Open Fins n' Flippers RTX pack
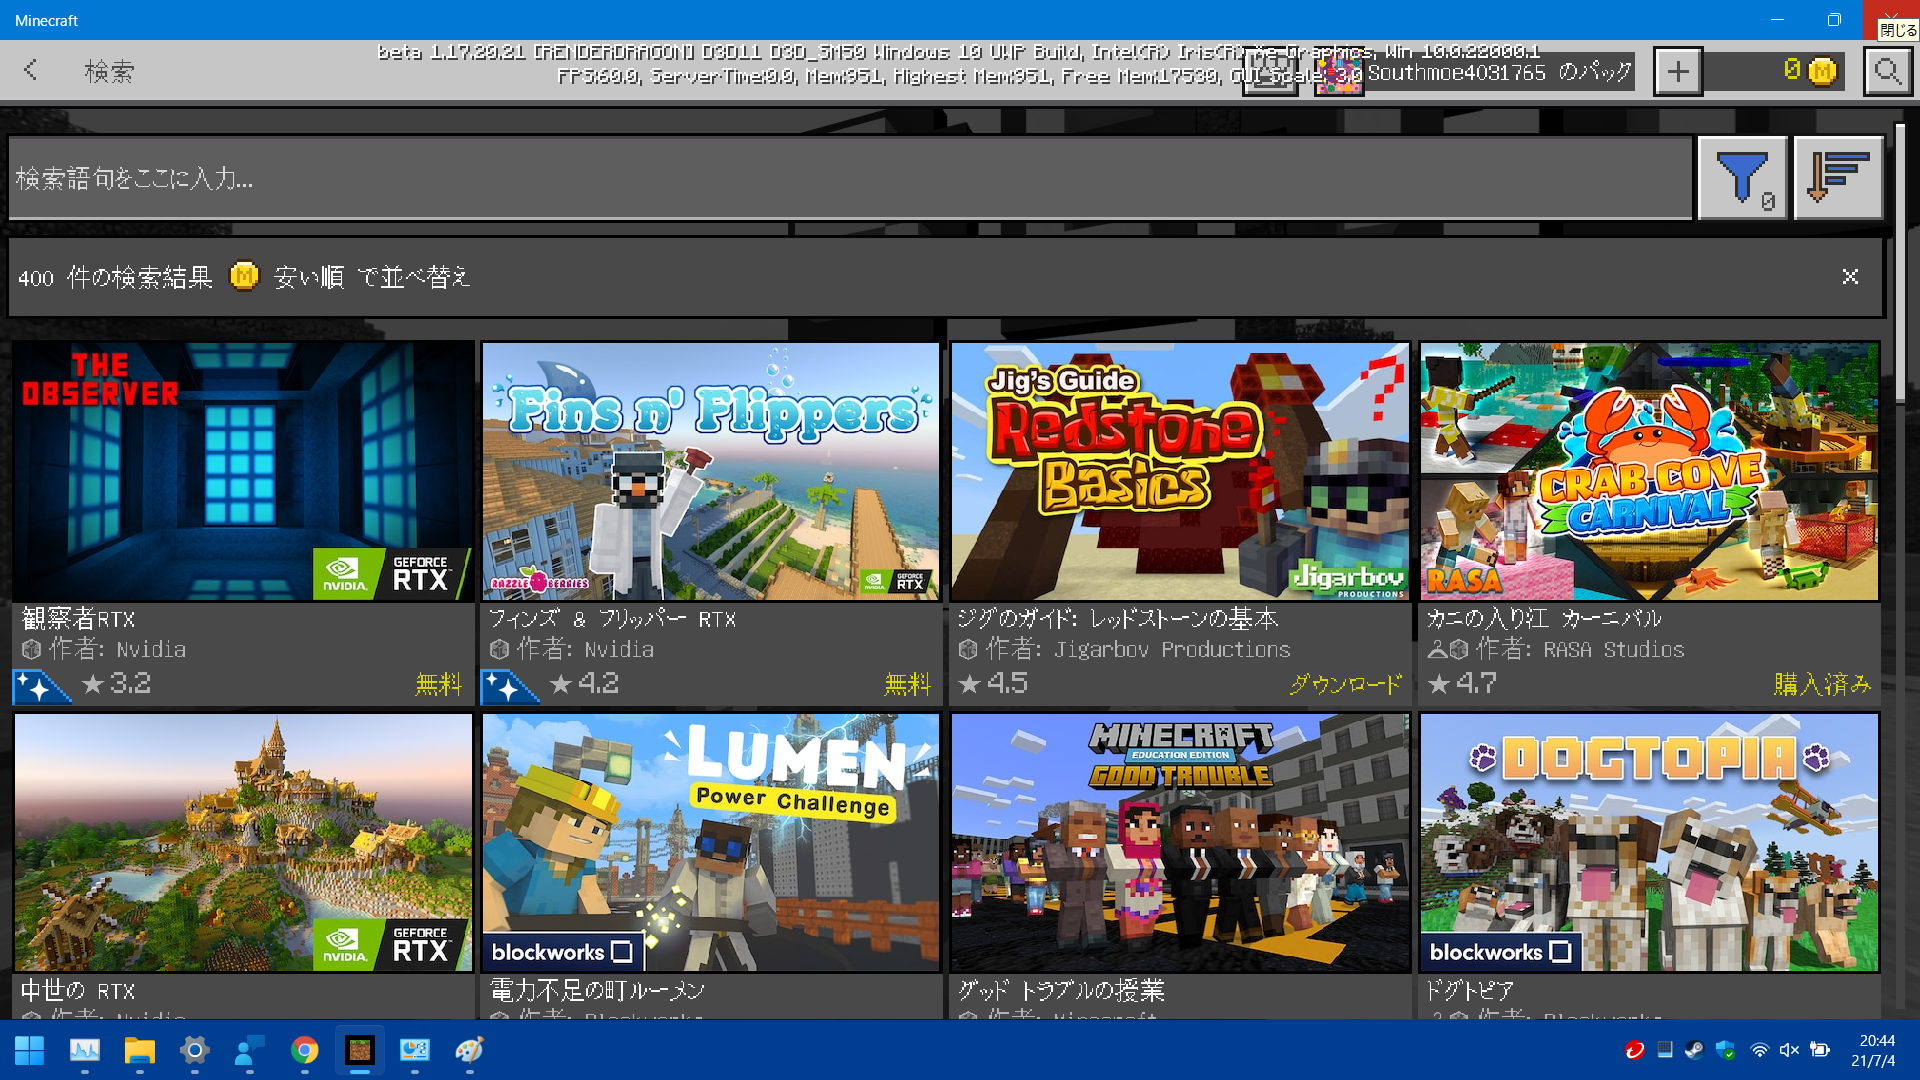 [x=711, y=471]
